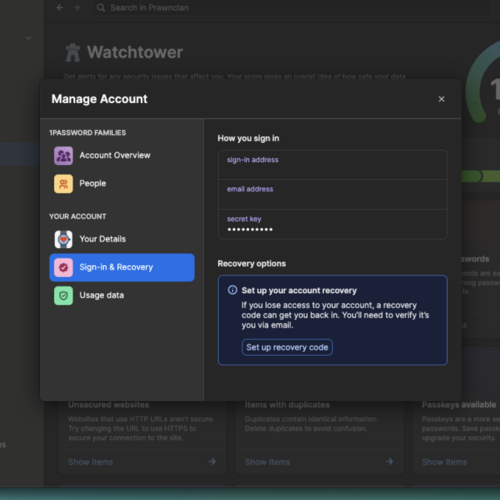Click the green Usage data shield icon
This screenshot has height=500, width=500.
point(63,296)
